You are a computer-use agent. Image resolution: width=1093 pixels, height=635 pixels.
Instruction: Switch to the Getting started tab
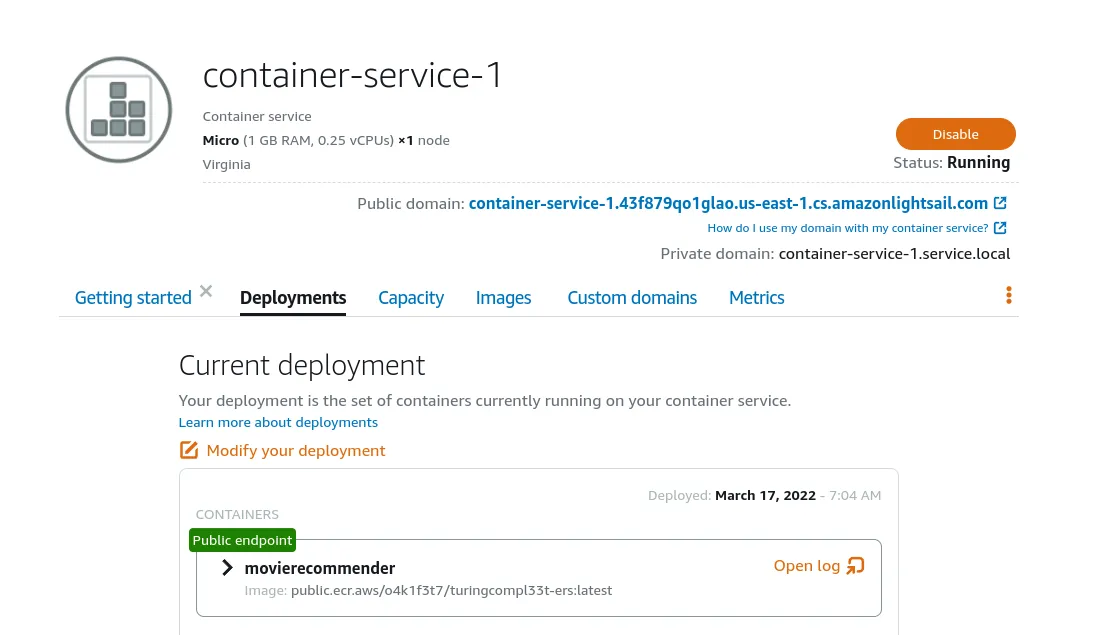pyautogui.click(x=133, y=298)
